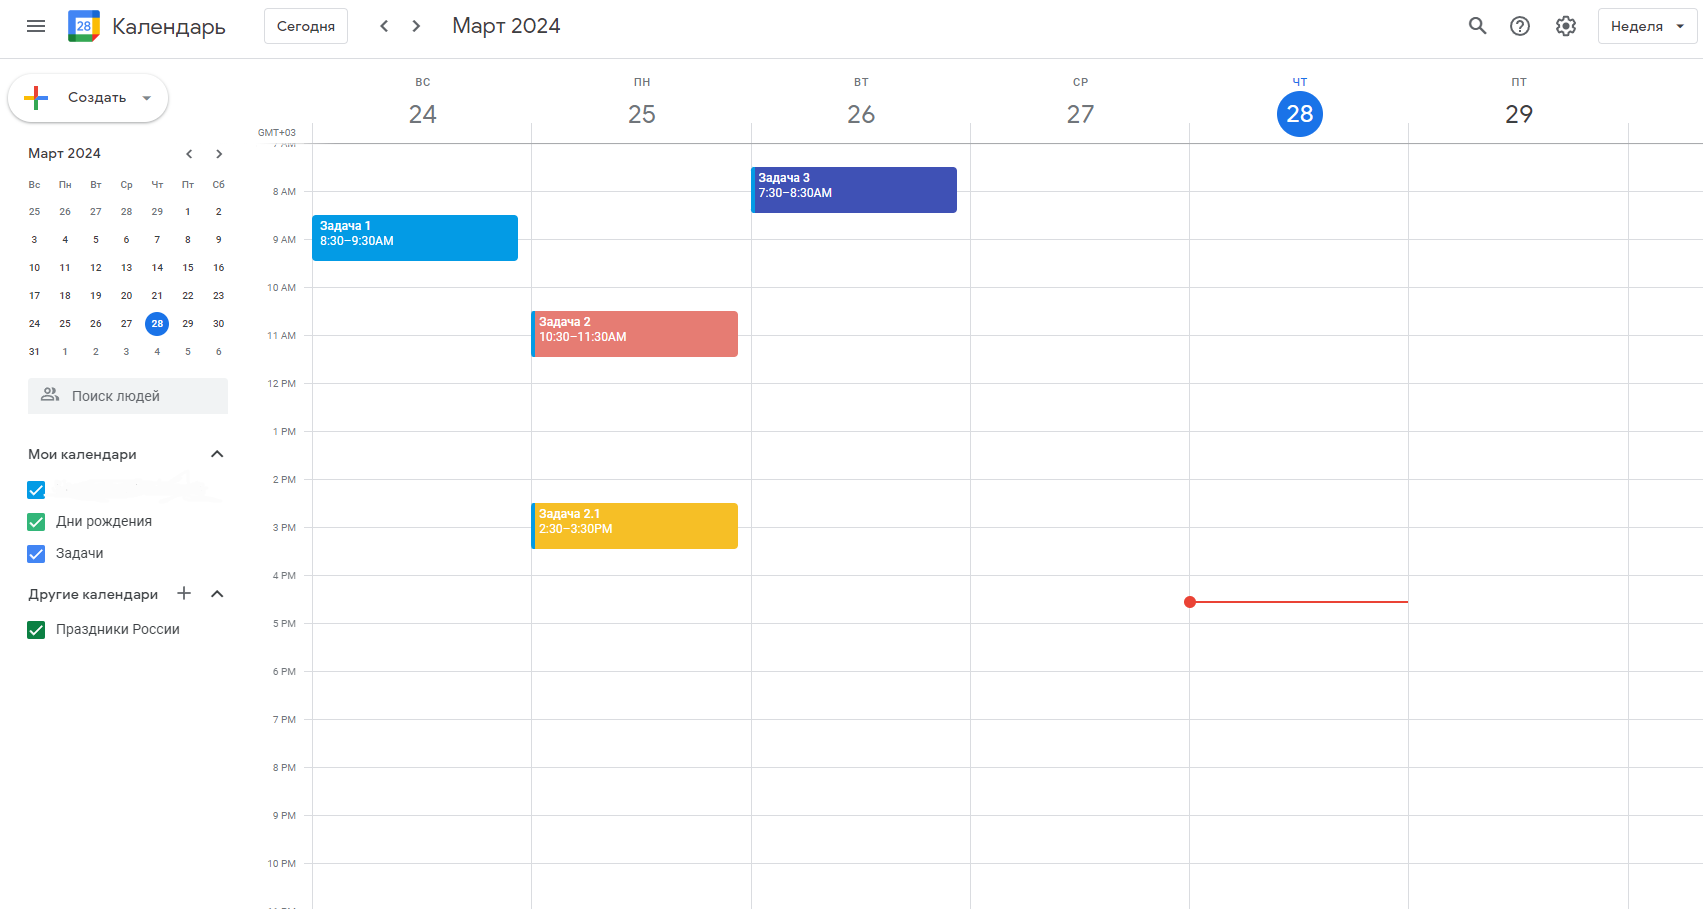1703x909 pixels.
Task: Click the Создать button label
Action: 97,97
